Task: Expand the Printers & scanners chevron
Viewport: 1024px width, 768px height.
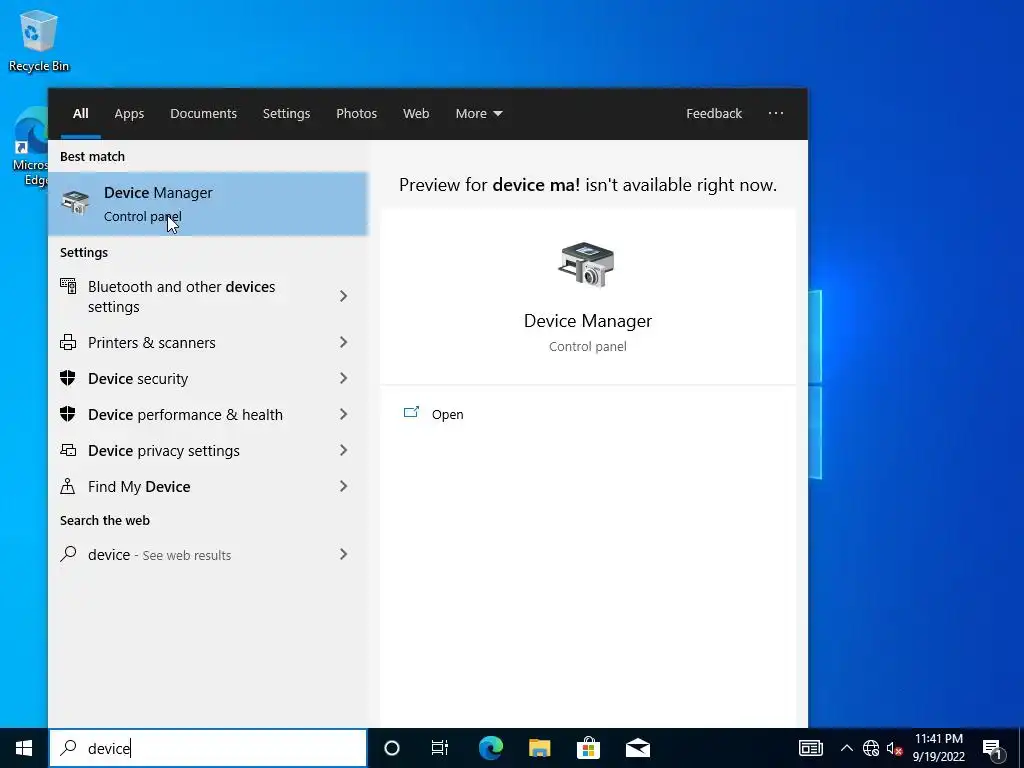Action: (344, 342)
